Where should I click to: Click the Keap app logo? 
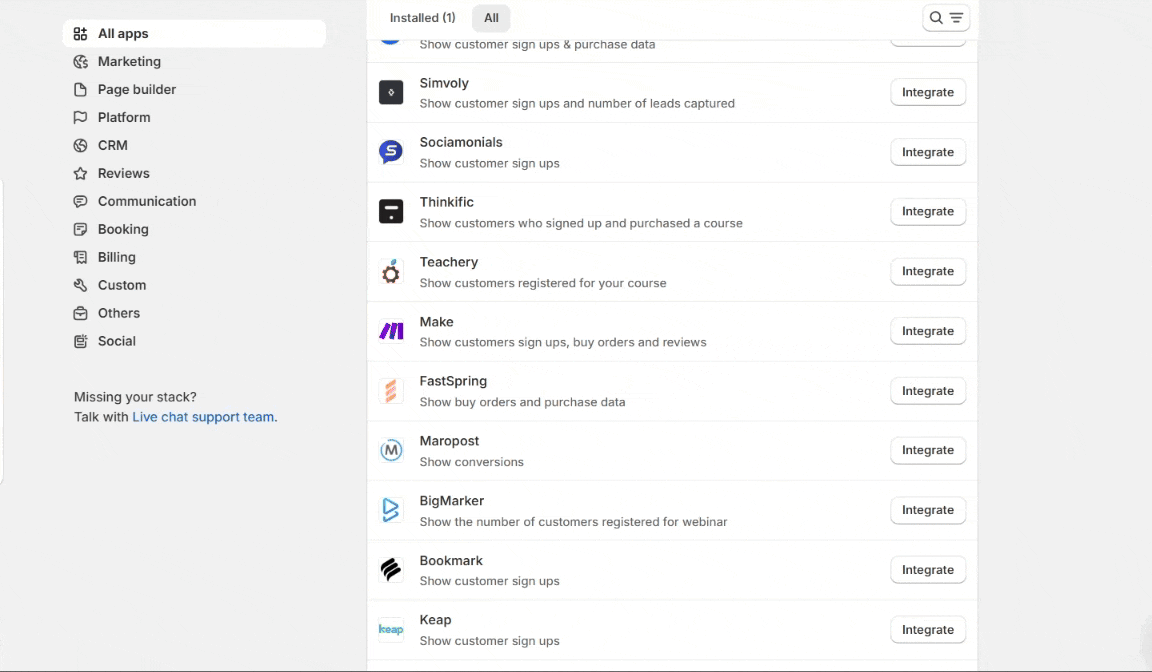[391, 629]
